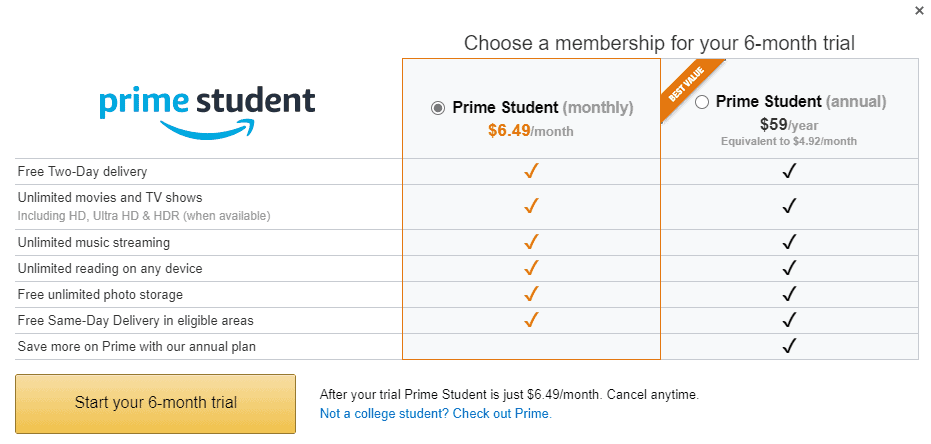Image resolution: width=931 pixels, height=444 pixels.
Task: Click orange checkmark for Free Two-Day delivery
Action: click(x=532, y=172)
